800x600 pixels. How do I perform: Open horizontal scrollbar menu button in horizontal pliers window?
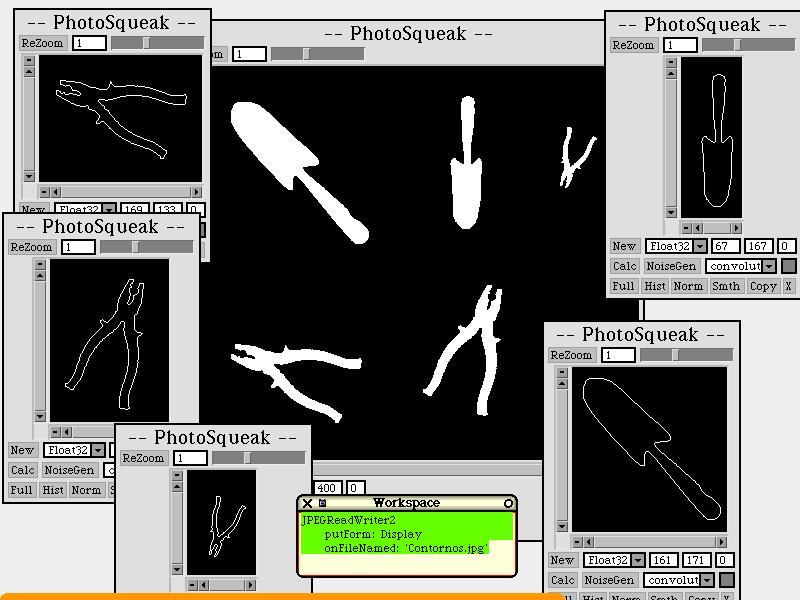[x=44, y=192]
